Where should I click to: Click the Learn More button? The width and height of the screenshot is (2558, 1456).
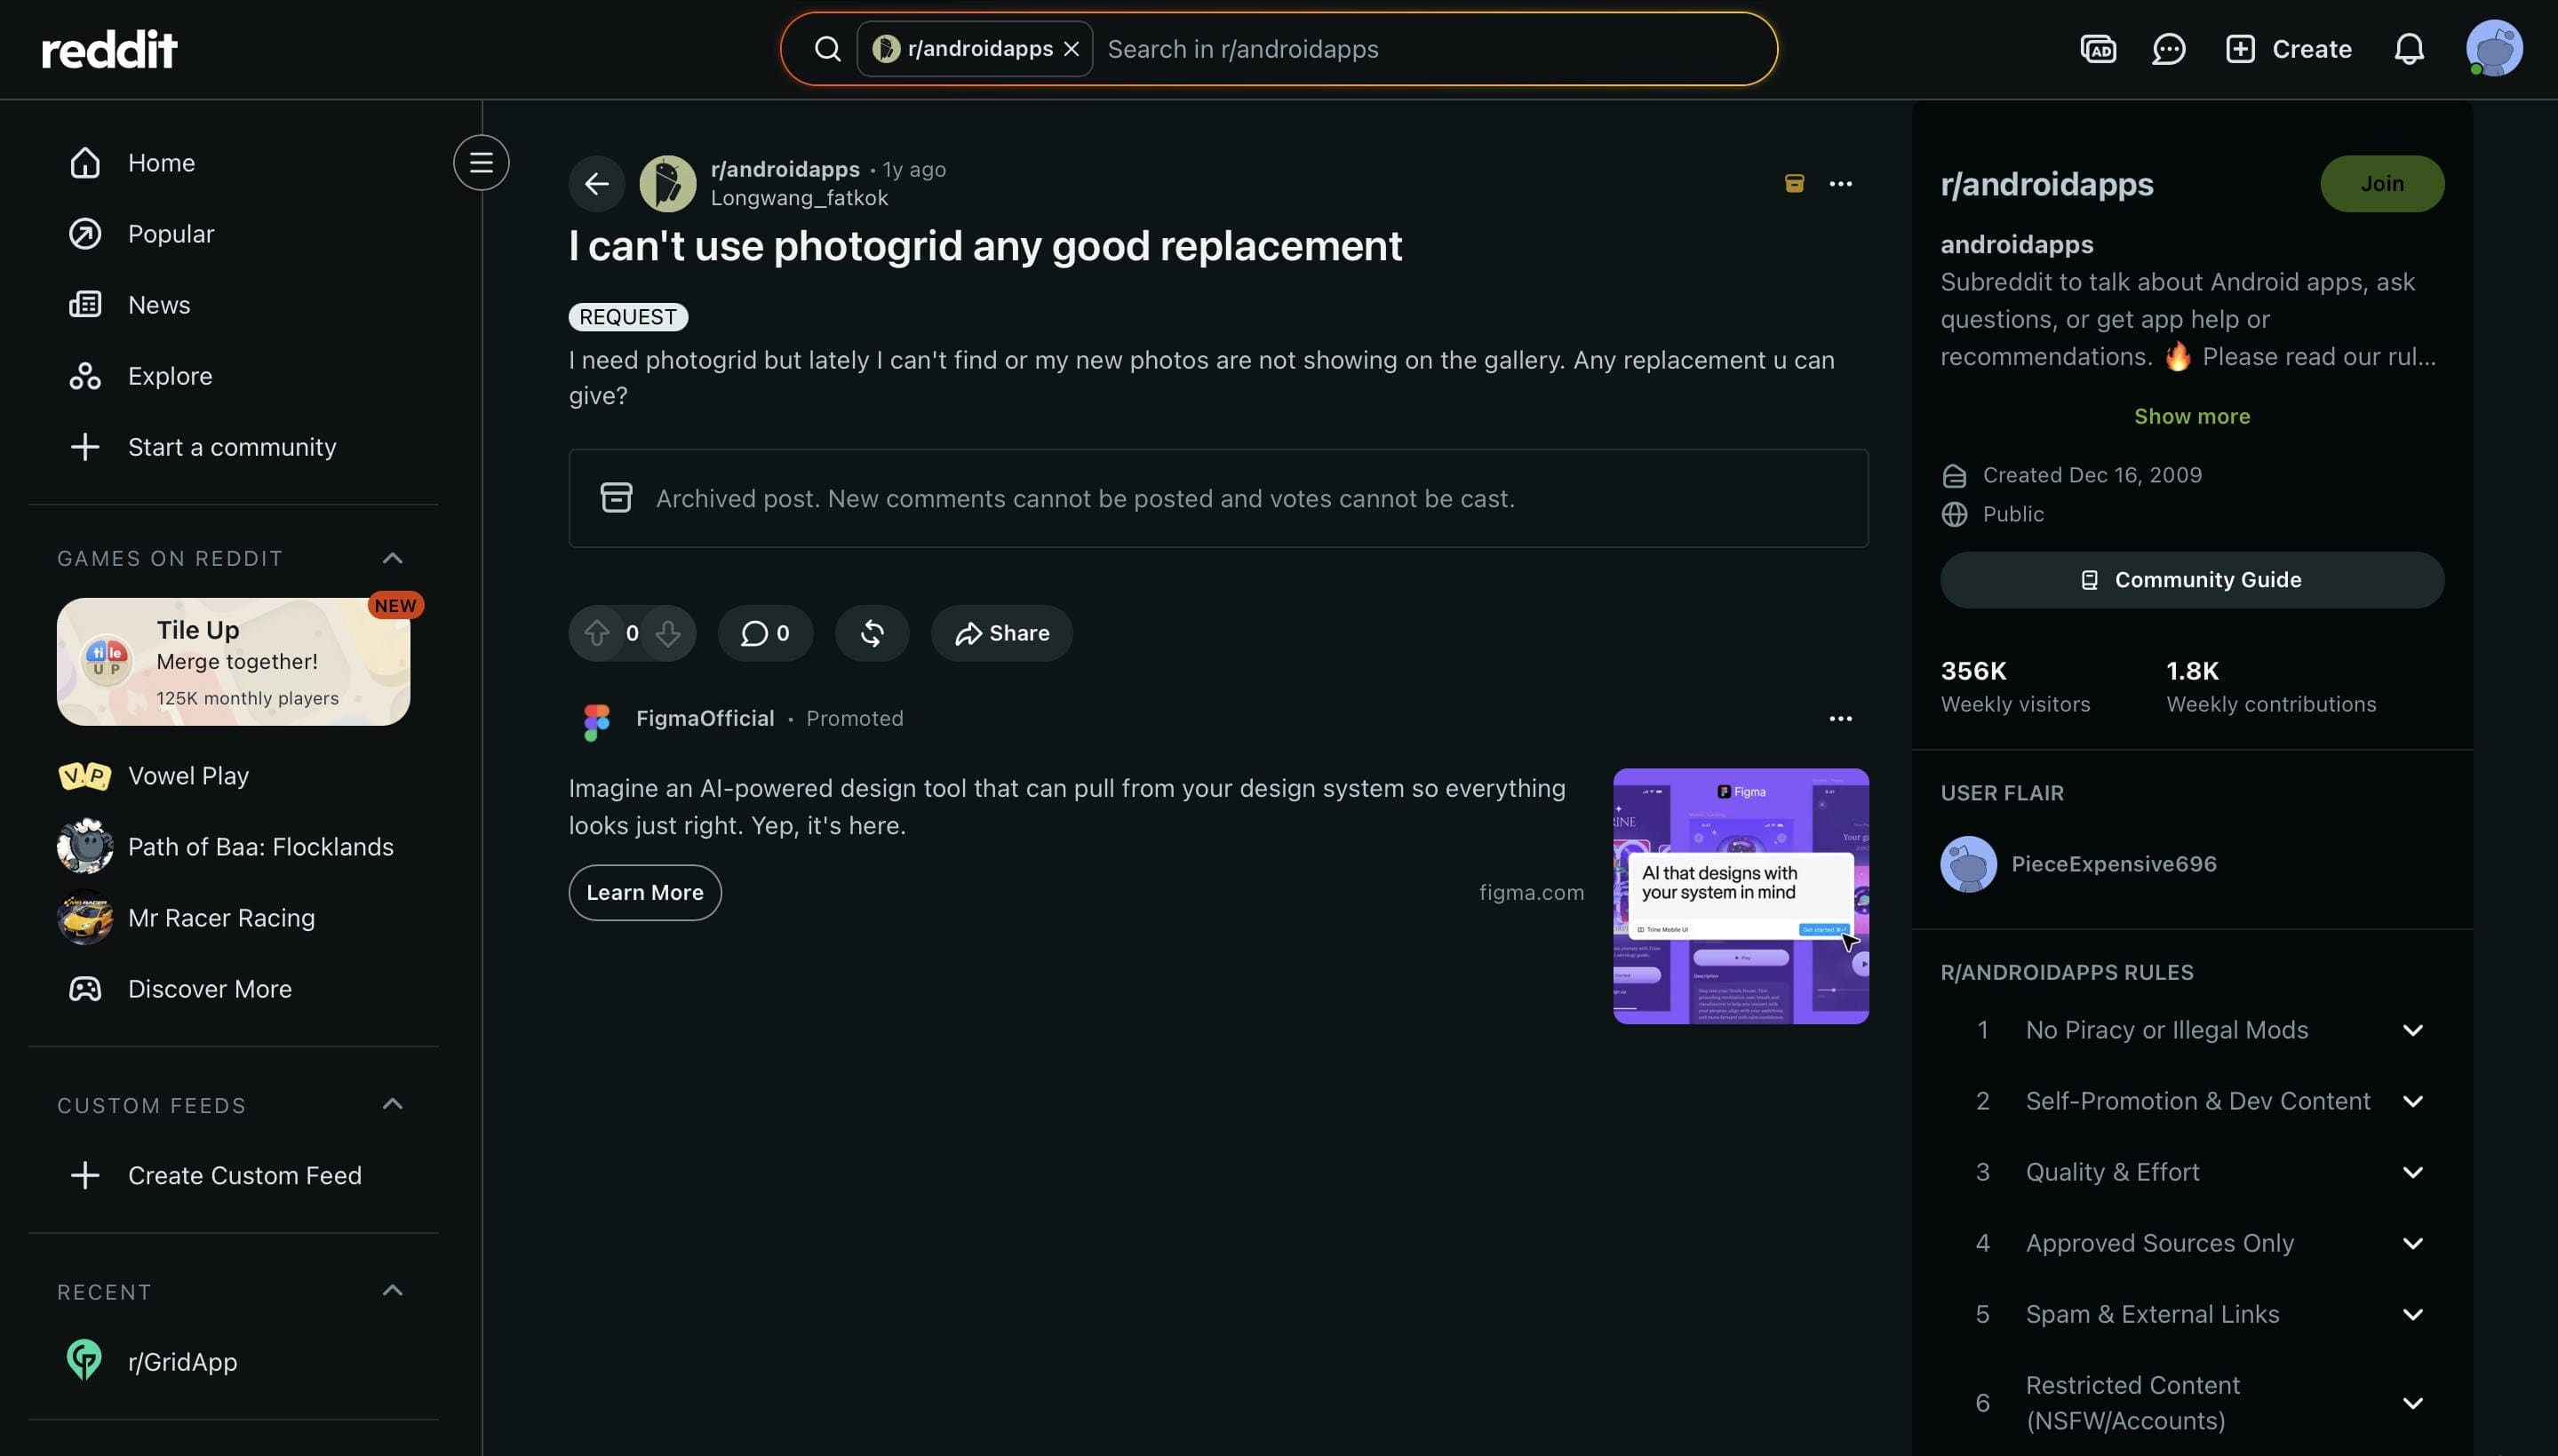(645, 892)
